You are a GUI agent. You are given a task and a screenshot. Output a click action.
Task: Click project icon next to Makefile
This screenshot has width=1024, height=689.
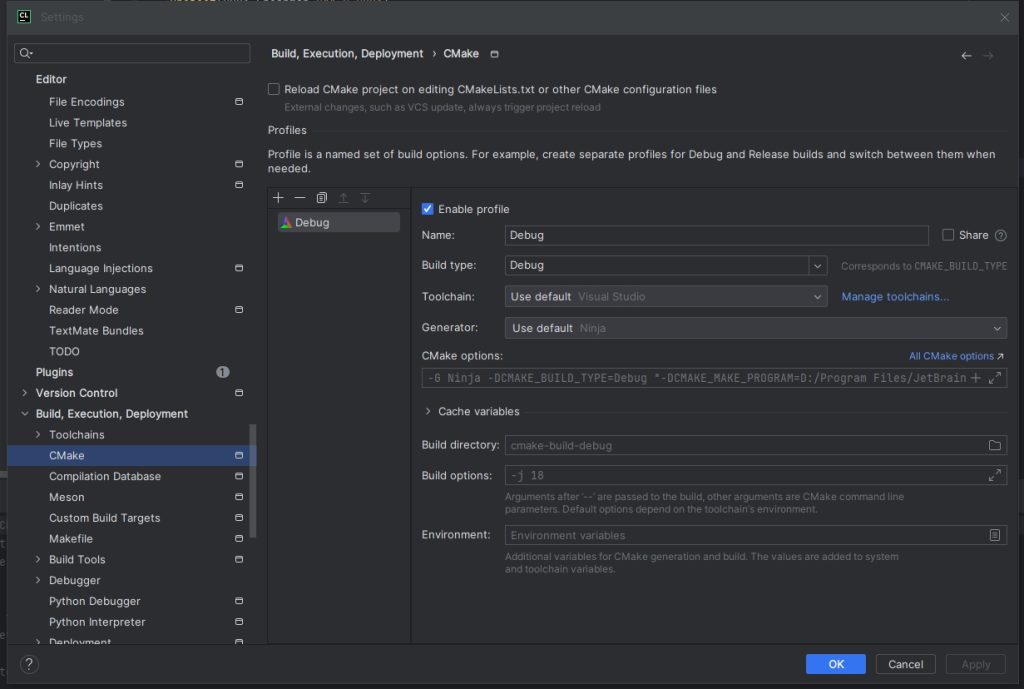coord(239,539)
